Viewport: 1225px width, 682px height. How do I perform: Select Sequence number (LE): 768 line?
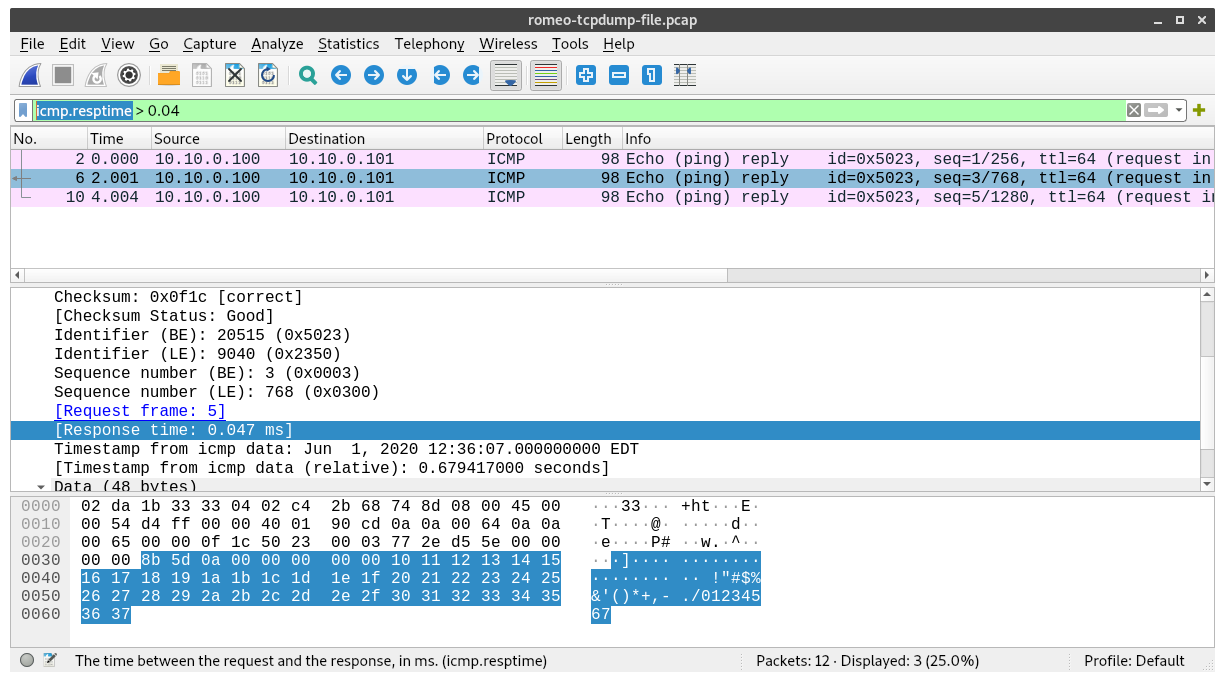point(217,392)
